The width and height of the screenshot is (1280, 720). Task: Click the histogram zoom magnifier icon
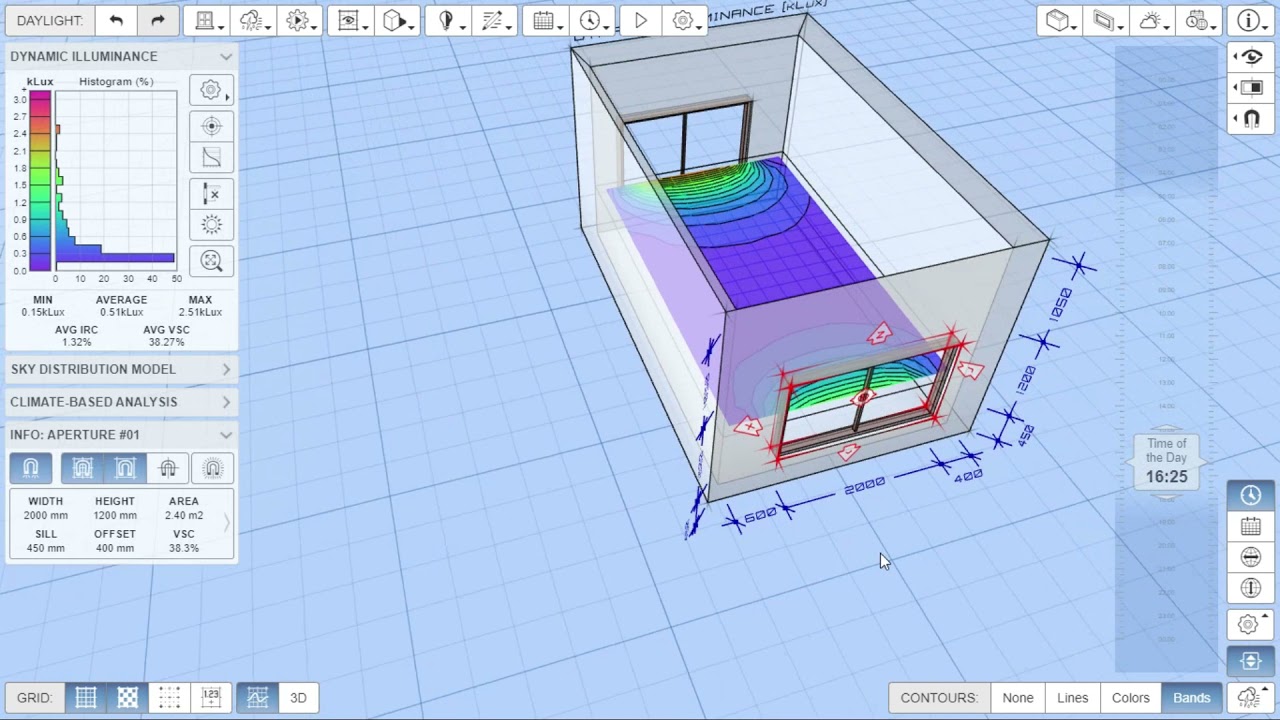tap(211, 261)
